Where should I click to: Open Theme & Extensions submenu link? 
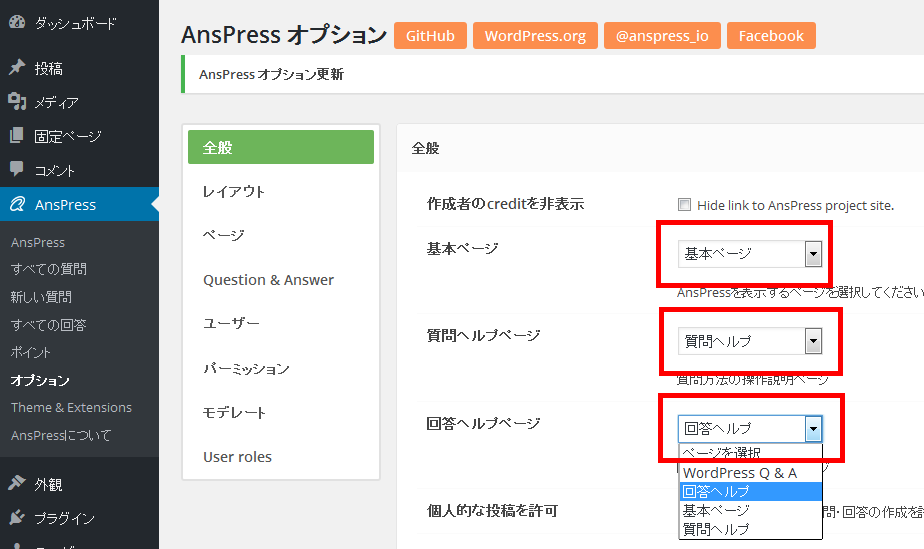tap(71, 407)
